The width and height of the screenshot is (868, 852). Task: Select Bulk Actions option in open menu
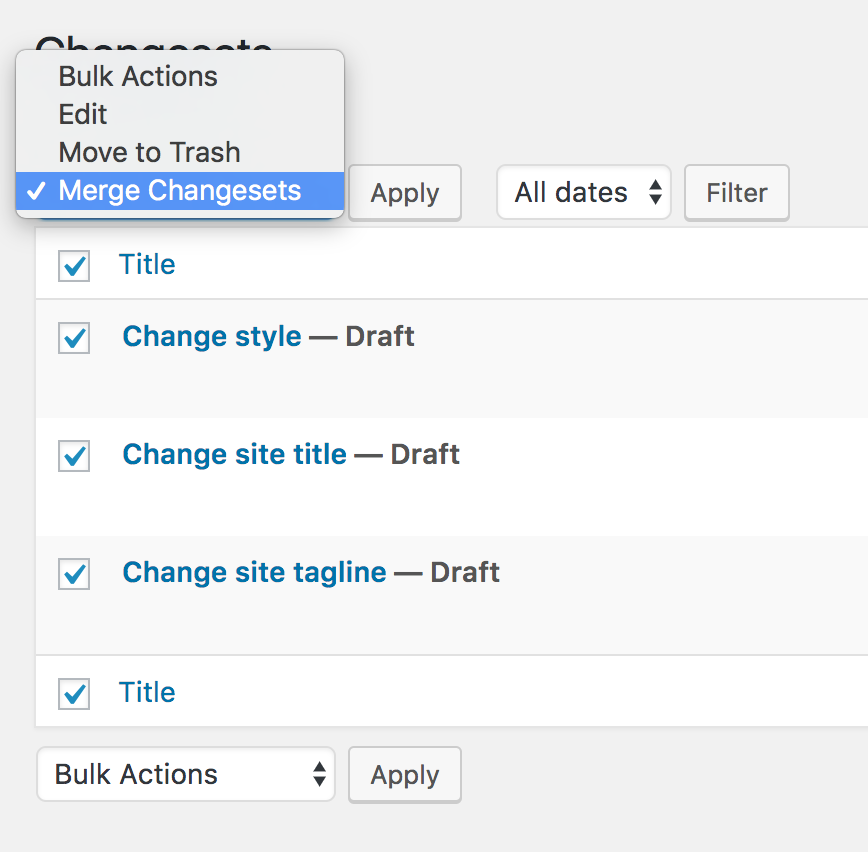(x=138, y=76)
